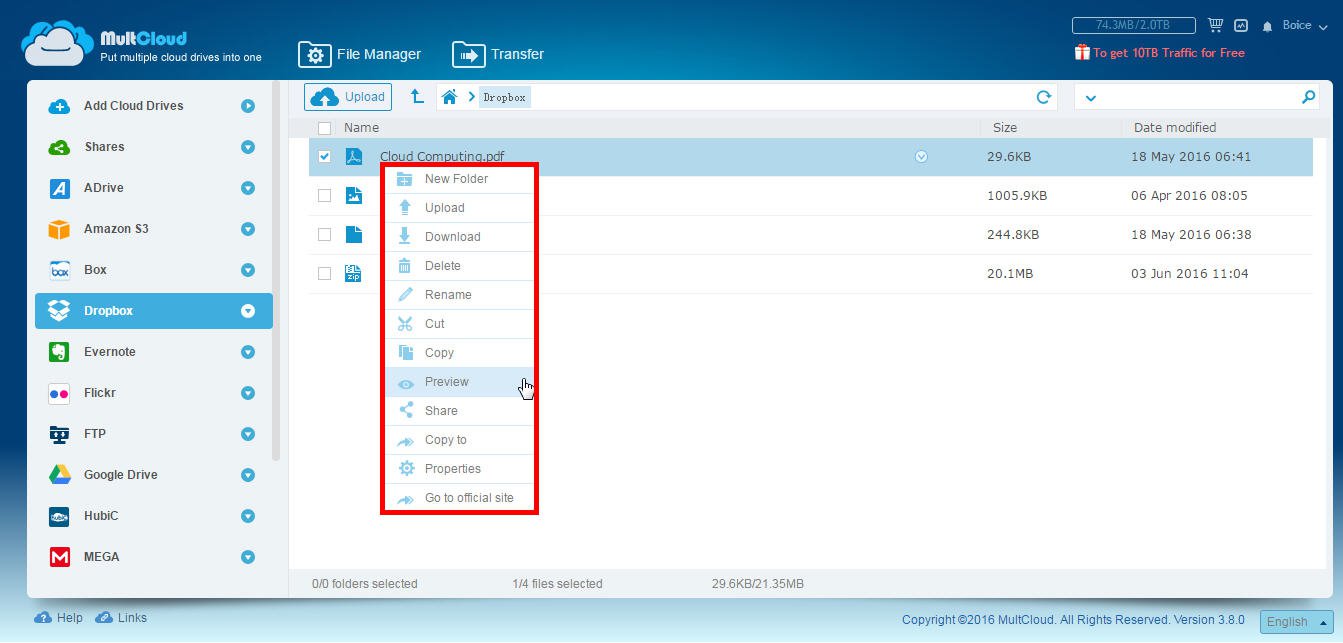Expand the Add Cloud Drives arrow
Image resolution: width=1343 pixels, height=643 pixels.
coord(248,106)
